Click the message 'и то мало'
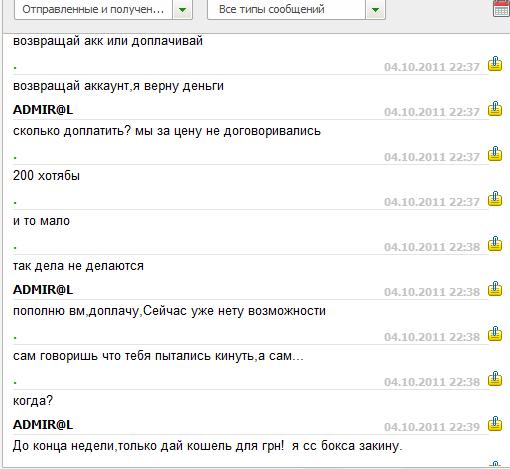Viewport: 510px width, 469px height. click(41, 221)
